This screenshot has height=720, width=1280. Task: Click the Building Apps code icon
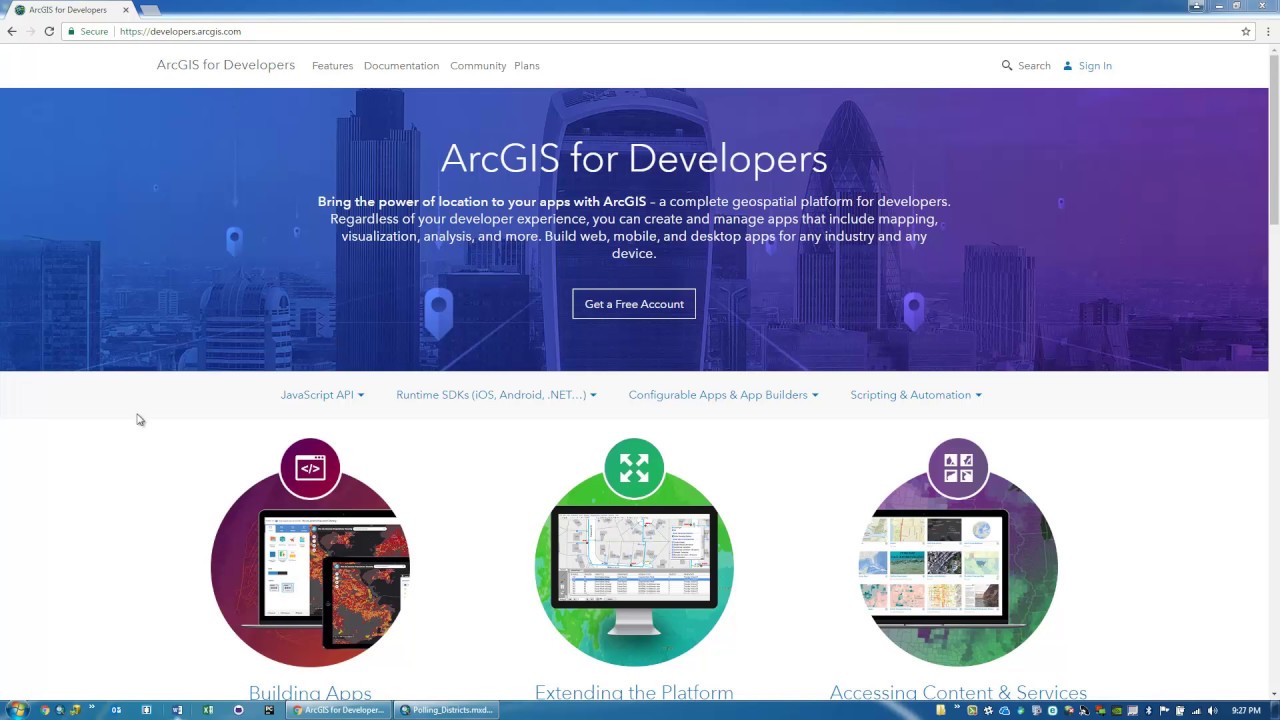click(310, 468)
